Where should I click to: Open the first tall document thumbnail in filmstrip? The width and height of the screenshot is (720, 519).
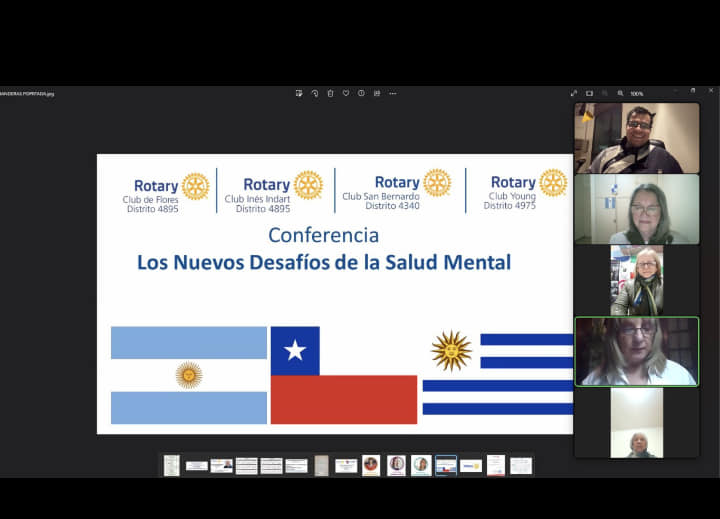point(172,465)
